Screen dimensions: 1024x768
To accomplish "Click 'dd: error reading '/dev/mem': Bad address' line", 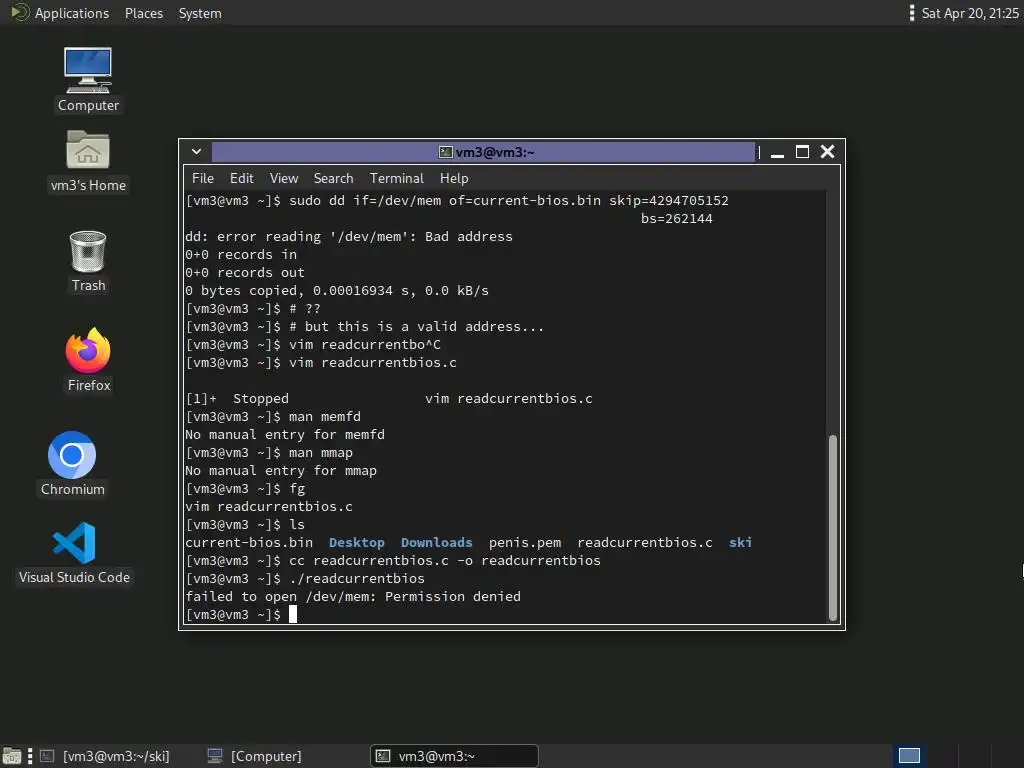I will click(349, 236).
